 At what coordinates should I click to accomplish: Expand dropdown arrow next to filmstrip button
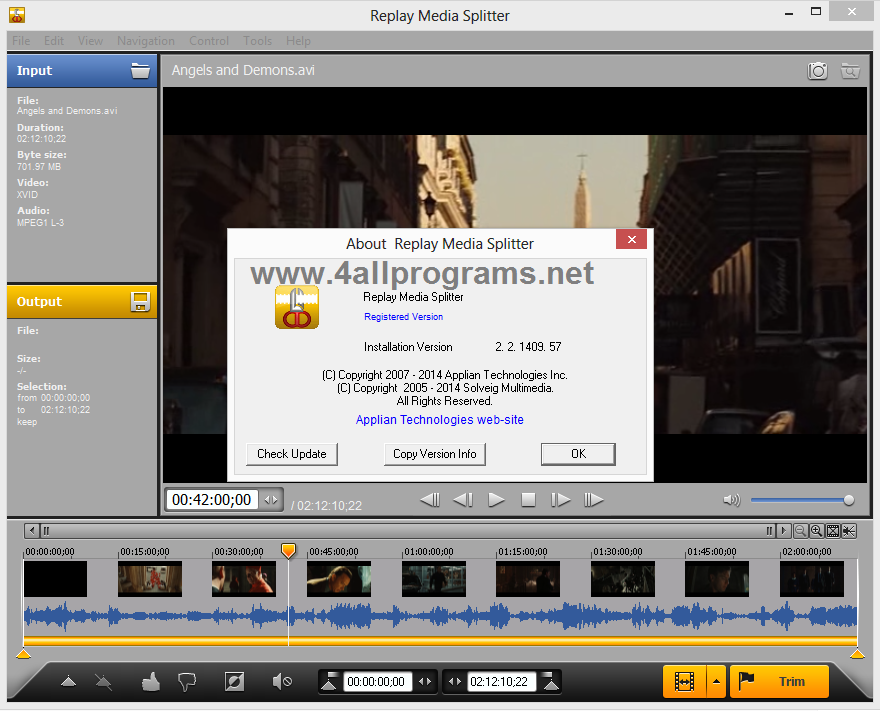[716, 682]
